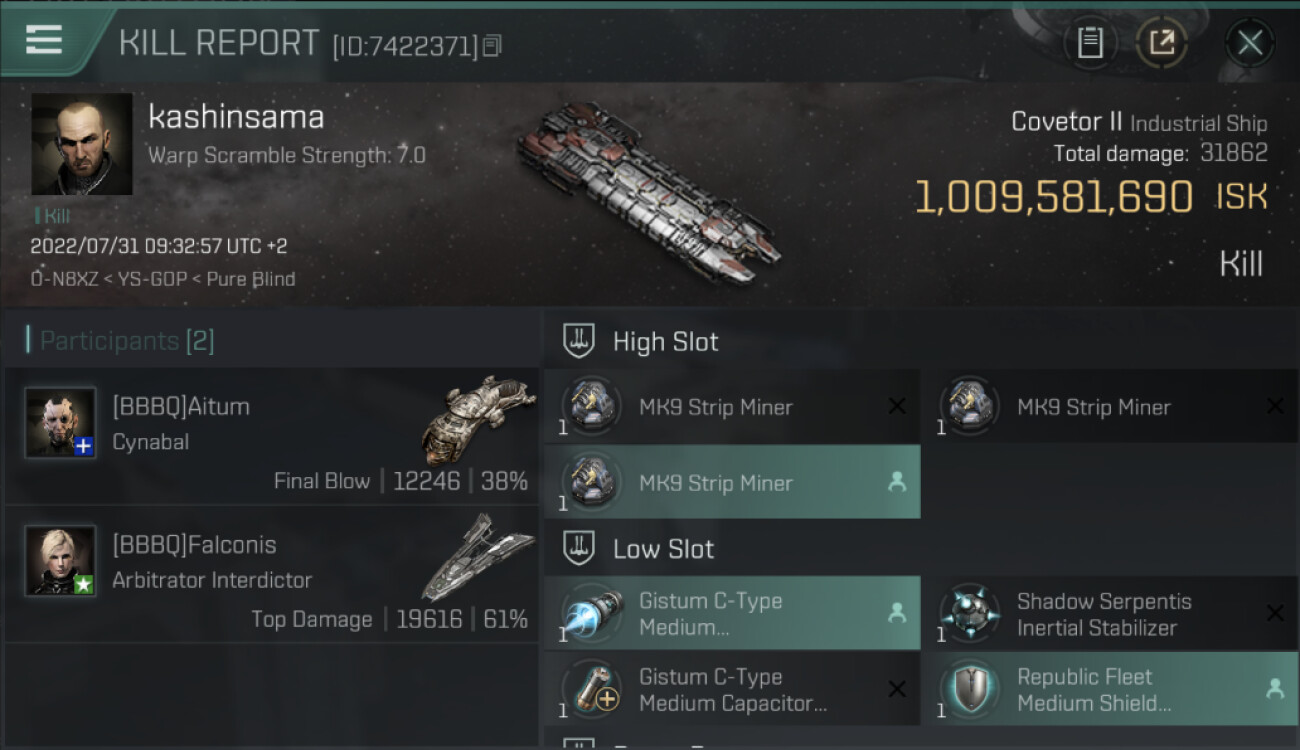This screenshot has height=750, width=1300.
Task: Open the clipboard notes icon
Action: [x=1090, y=43]
